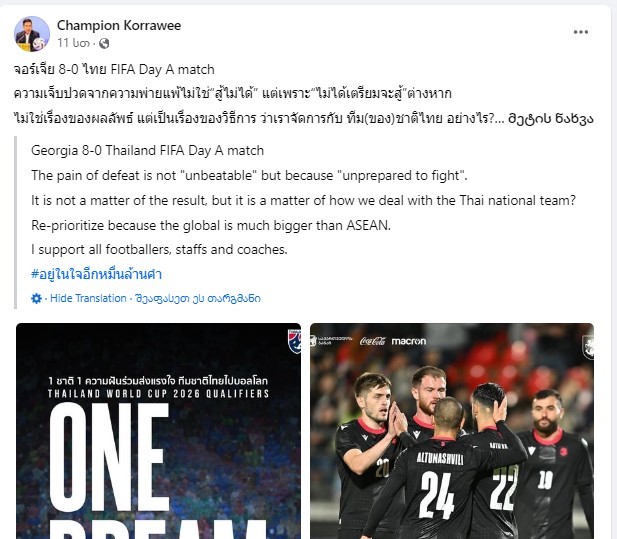Click the Altunashvili number 24 jersey
The width and height of the screenshot is (617, 539).
[x=439, y=486]
